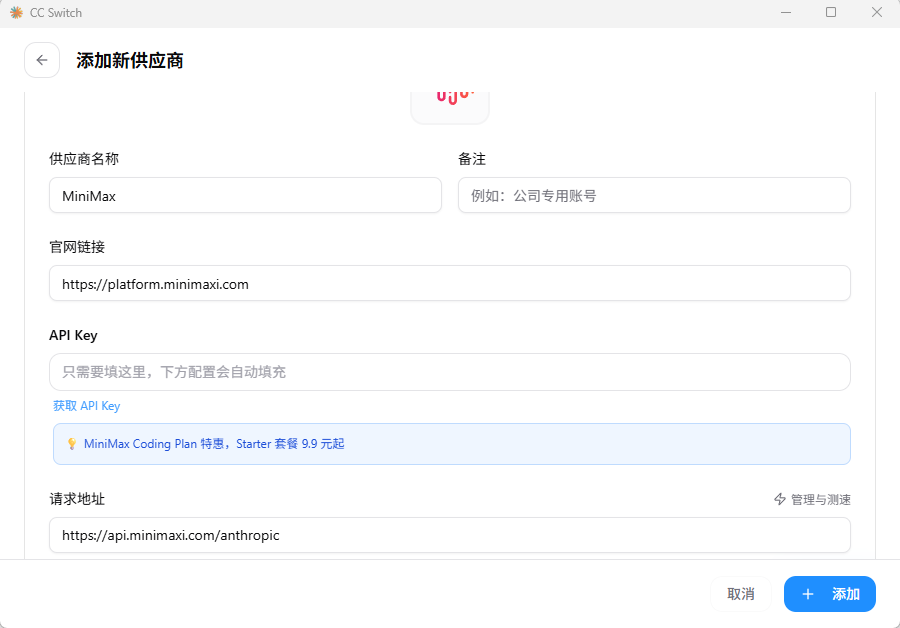This screenshot has height=628, width=900.
Task: Focus the API Key input field
Action: [449, 372]
